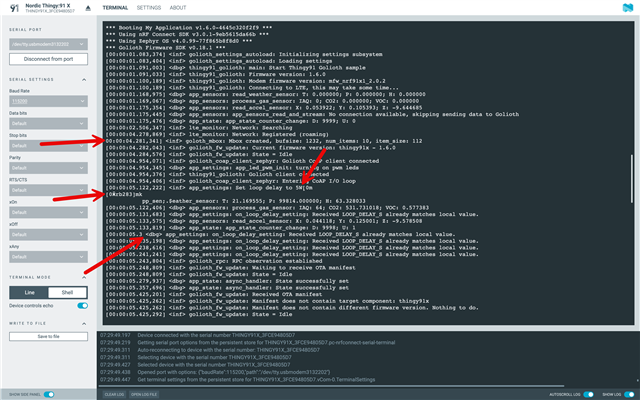
Task: Click the 'Modem firmware version' terminal line
Action: pos(245,81)
